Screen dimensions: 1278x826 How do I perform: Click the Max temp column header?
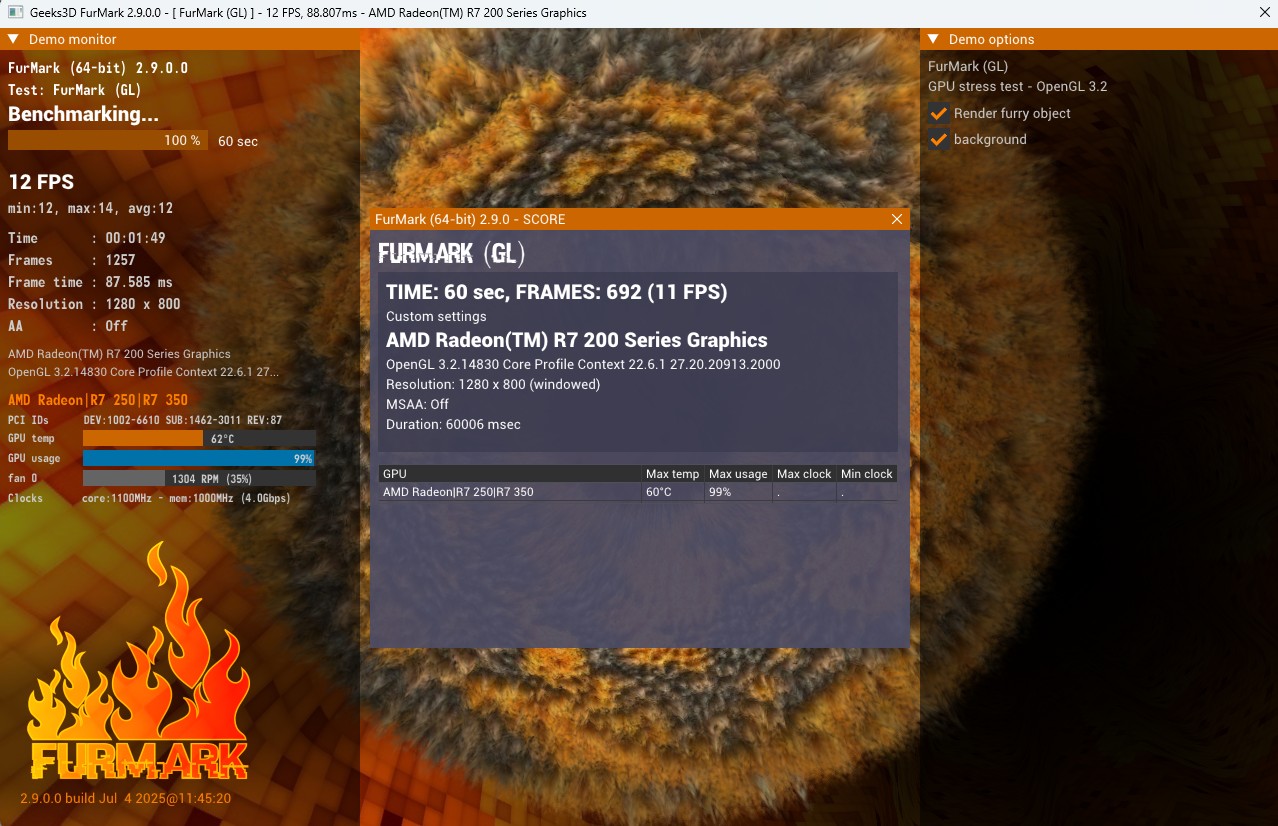coord(673,474)
